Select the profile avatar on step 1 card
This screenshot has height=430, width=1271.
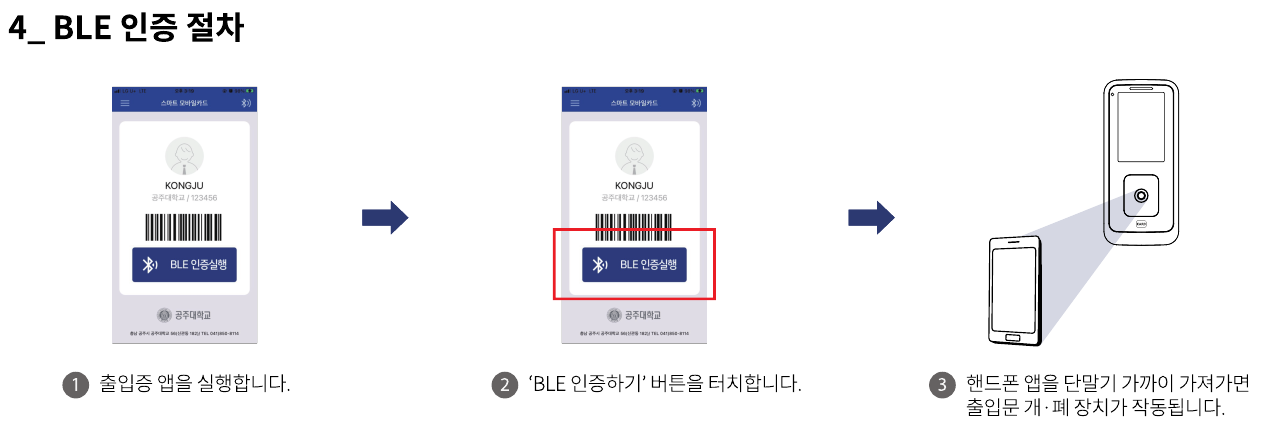pyautogui.click(x=184, y=157)
